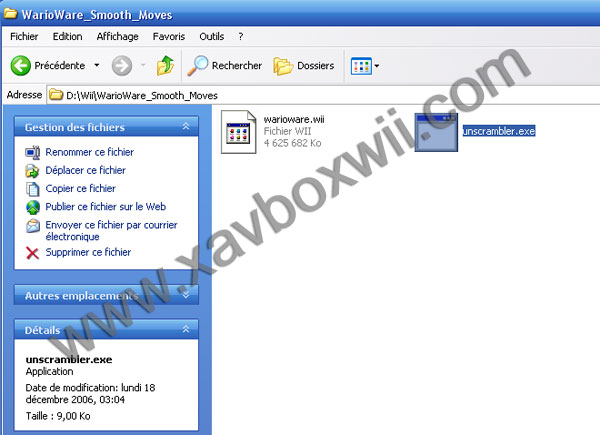Open the Favoris menu

(x=169, y=37)
